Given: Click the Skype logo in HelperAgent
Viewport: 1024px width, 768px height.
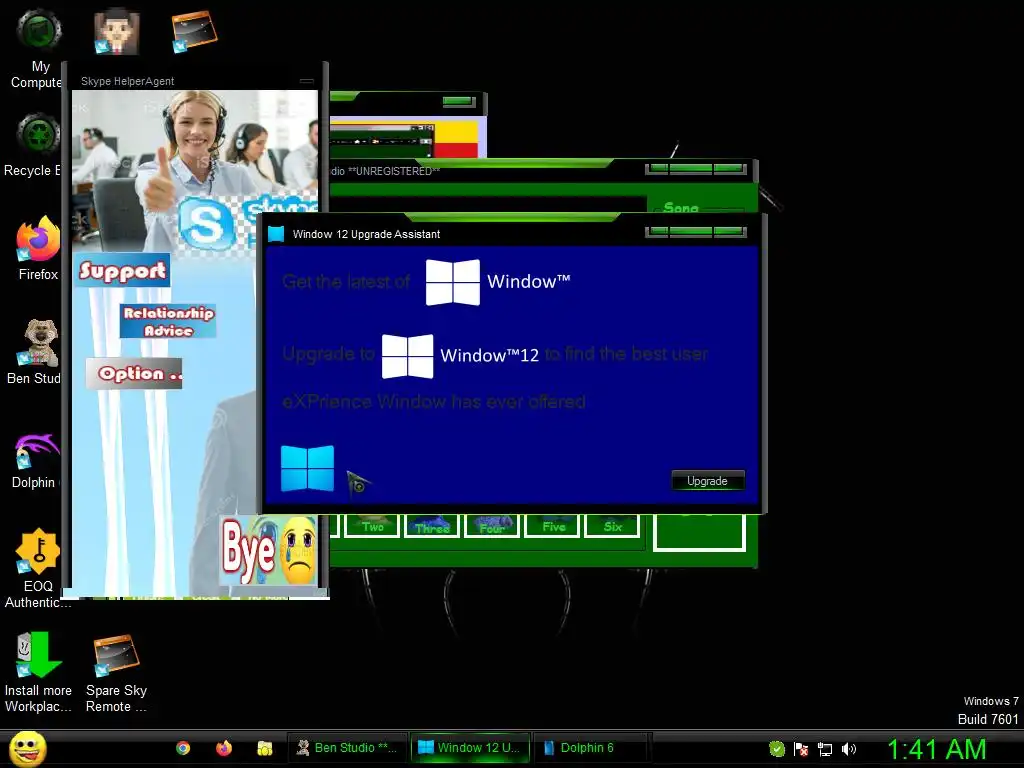Looking at the screenshot, I should click(206, 224).
